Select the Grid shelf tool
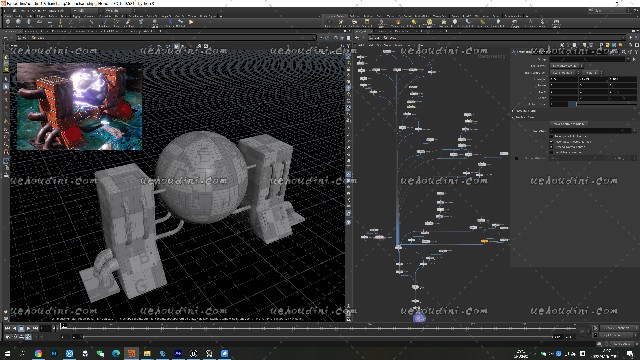 (50, 22)
